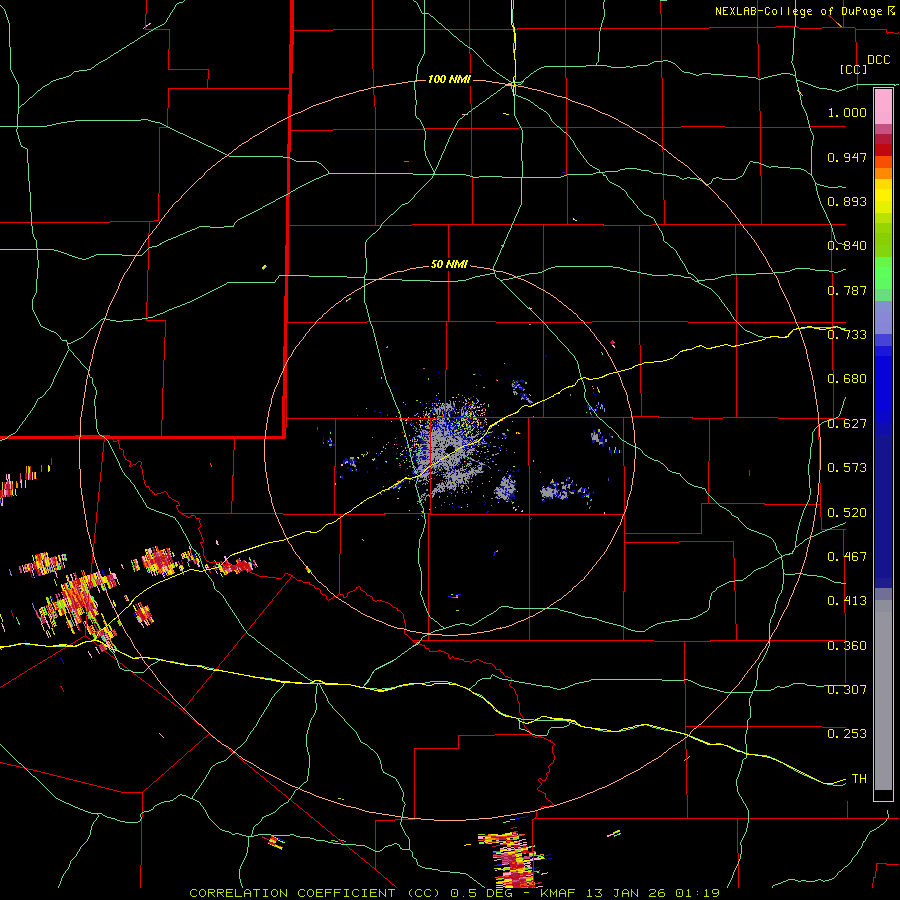
Task: Select the 0.627 legend value
Action: (x=847, y=424)
